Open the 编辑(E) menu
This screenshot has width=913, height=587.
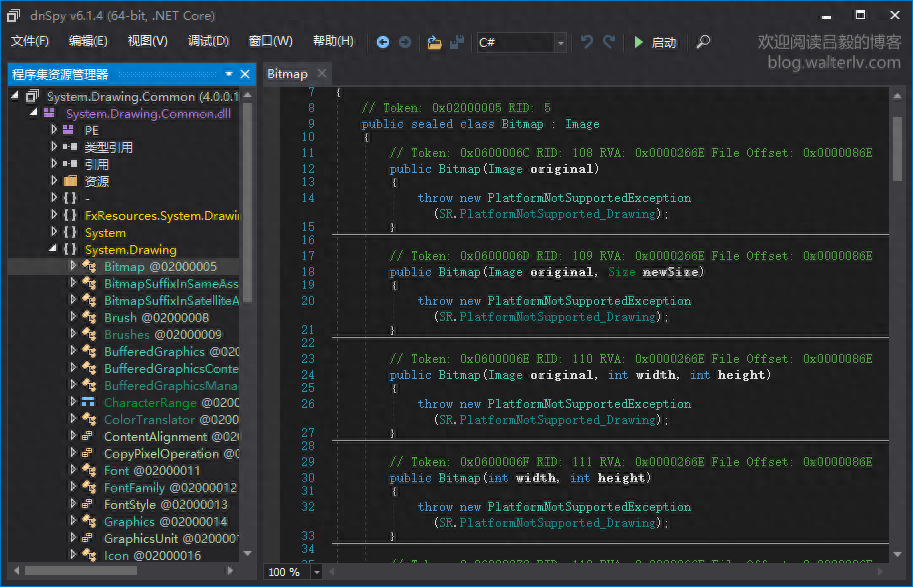click(x=88, y=41)
